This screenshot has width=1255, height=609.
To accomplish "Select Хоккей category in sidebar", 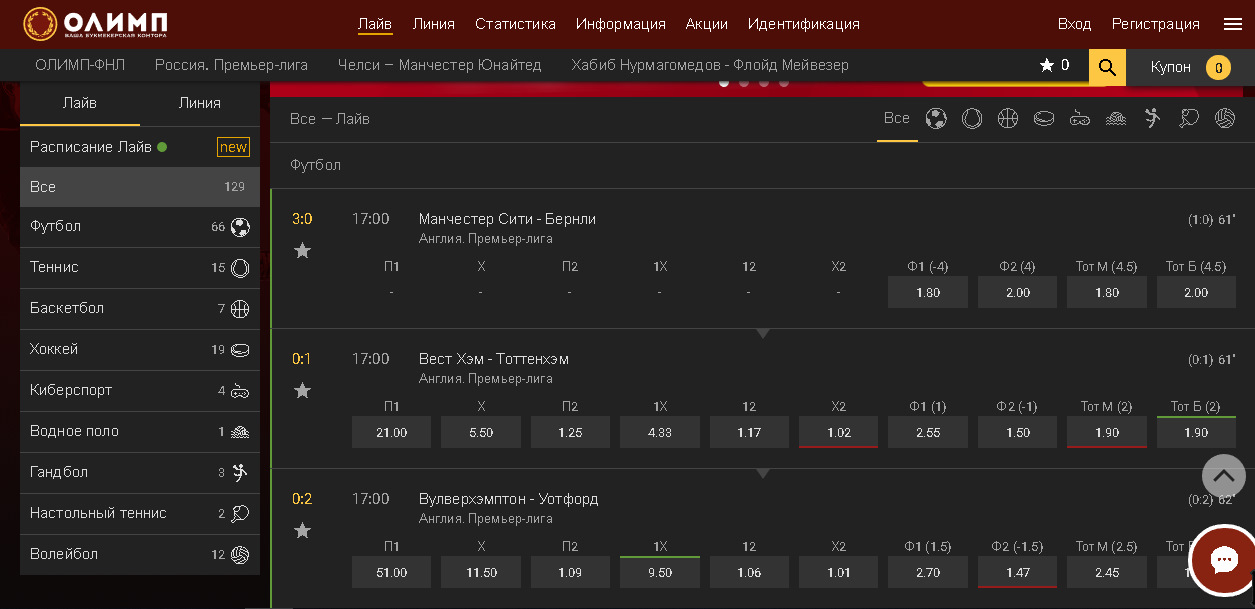I will [140, 350].
